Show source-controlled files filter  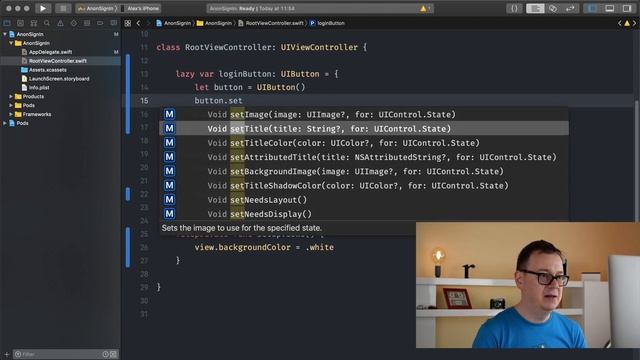pyautogui.click(x=113, y=354)
